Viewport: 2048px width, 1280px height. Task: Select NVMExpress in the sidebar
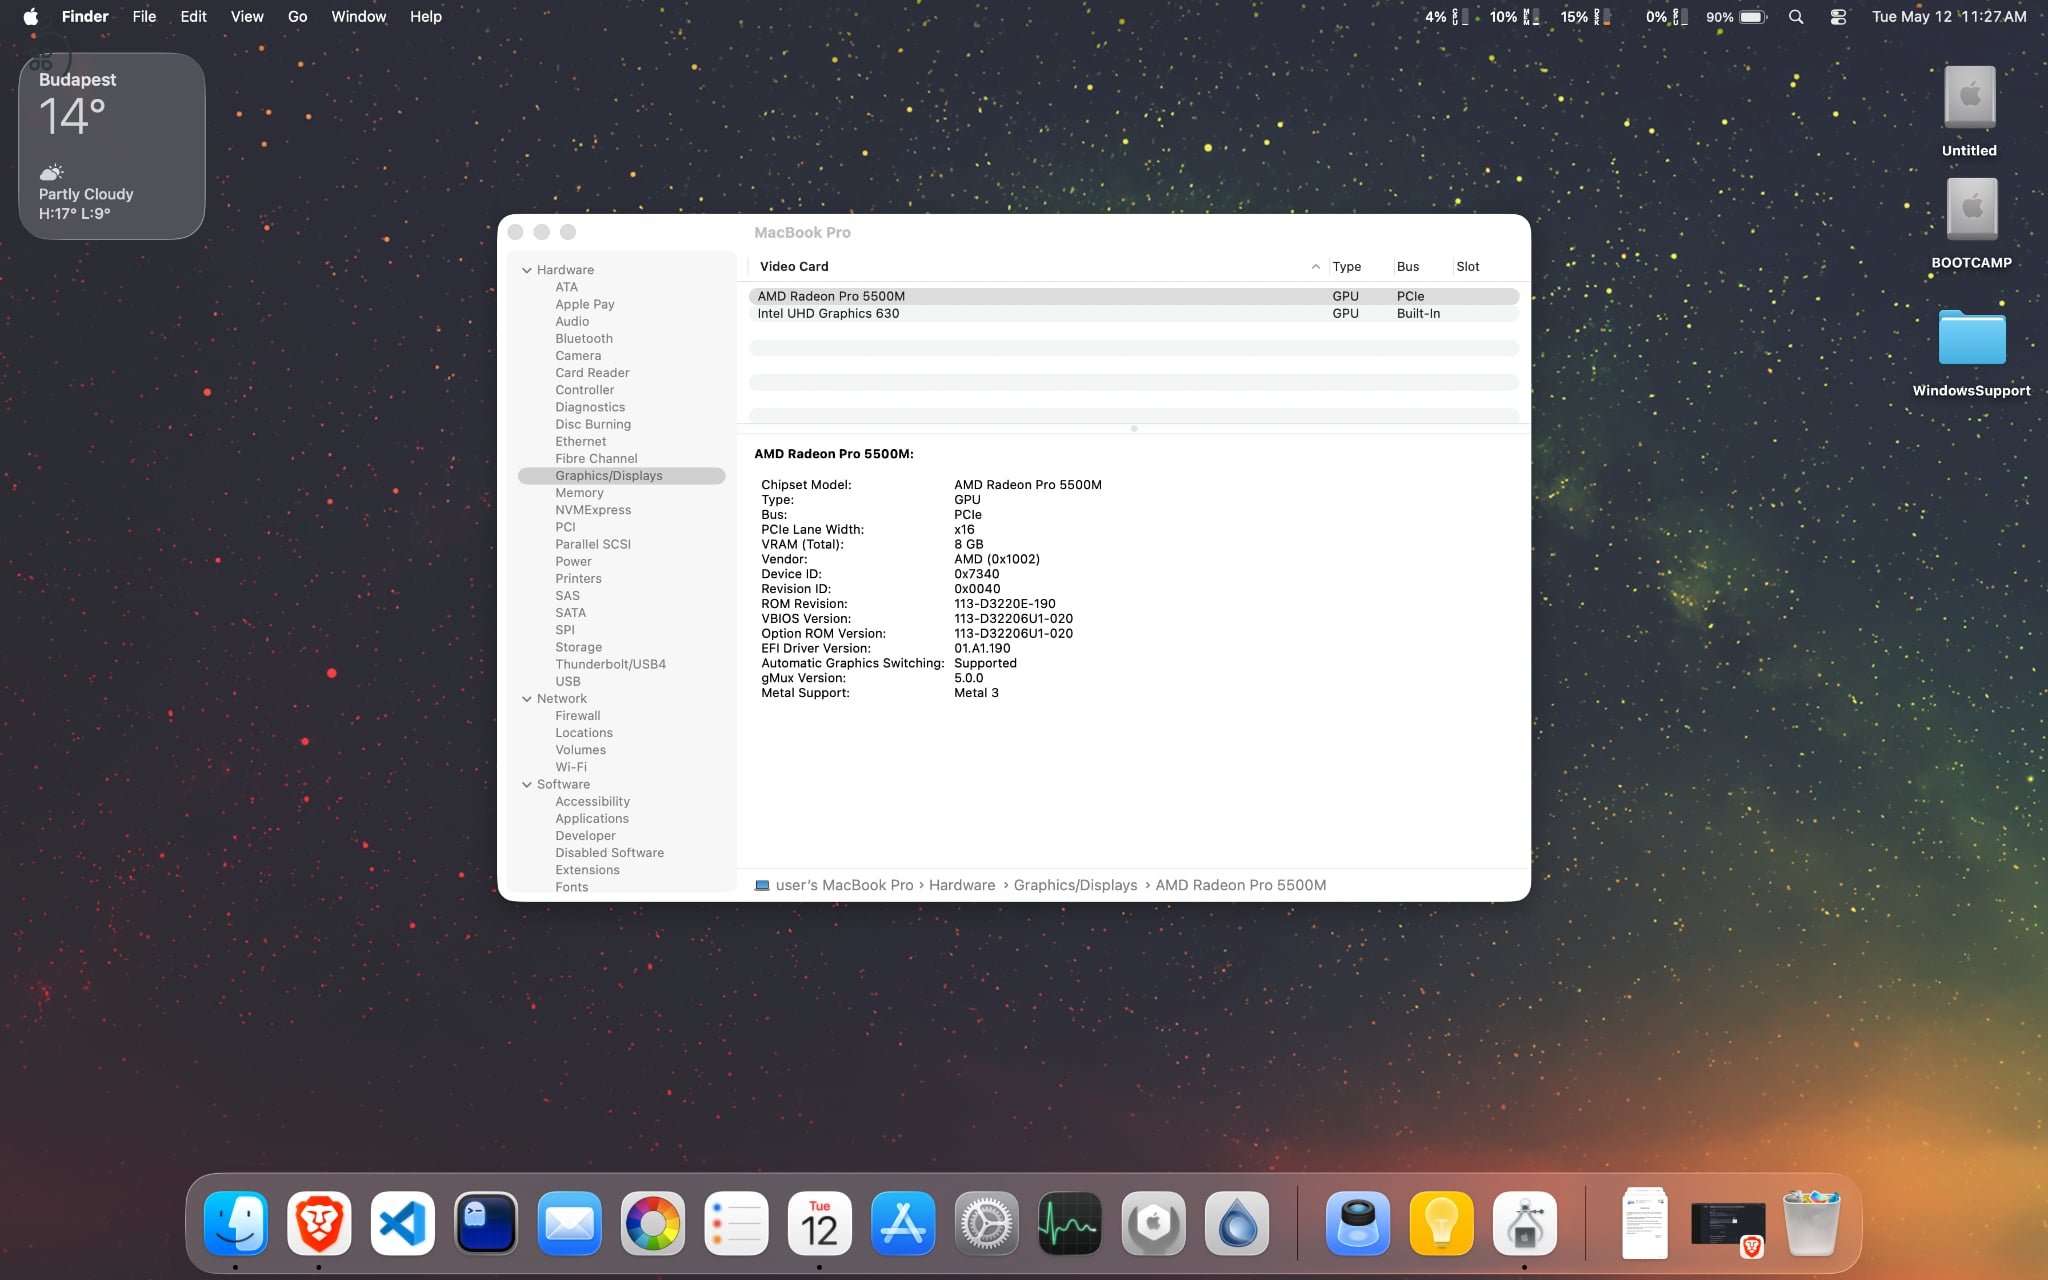[593, 510]
